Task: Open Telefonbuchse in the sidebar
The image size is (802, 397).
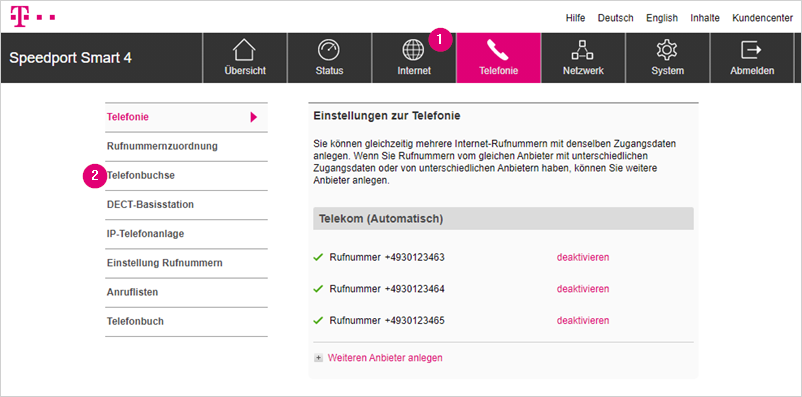Action: point(186,175)
